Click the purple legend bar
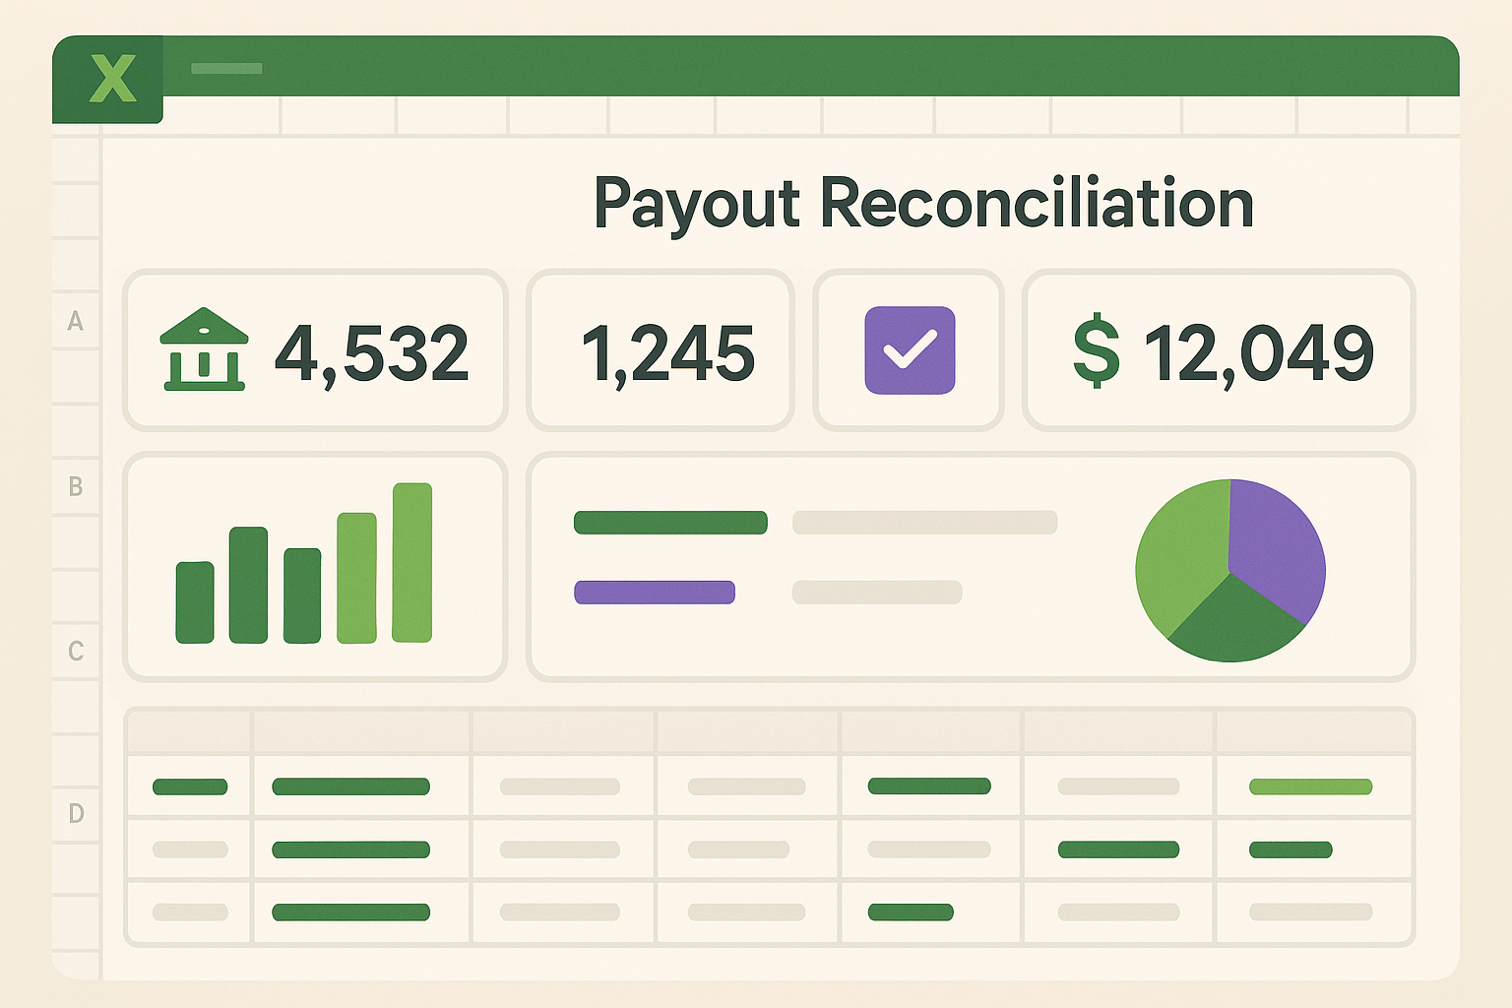The height and width of the screenshot is (1008, 1512). pyautogui.click(x=654, y=592)
